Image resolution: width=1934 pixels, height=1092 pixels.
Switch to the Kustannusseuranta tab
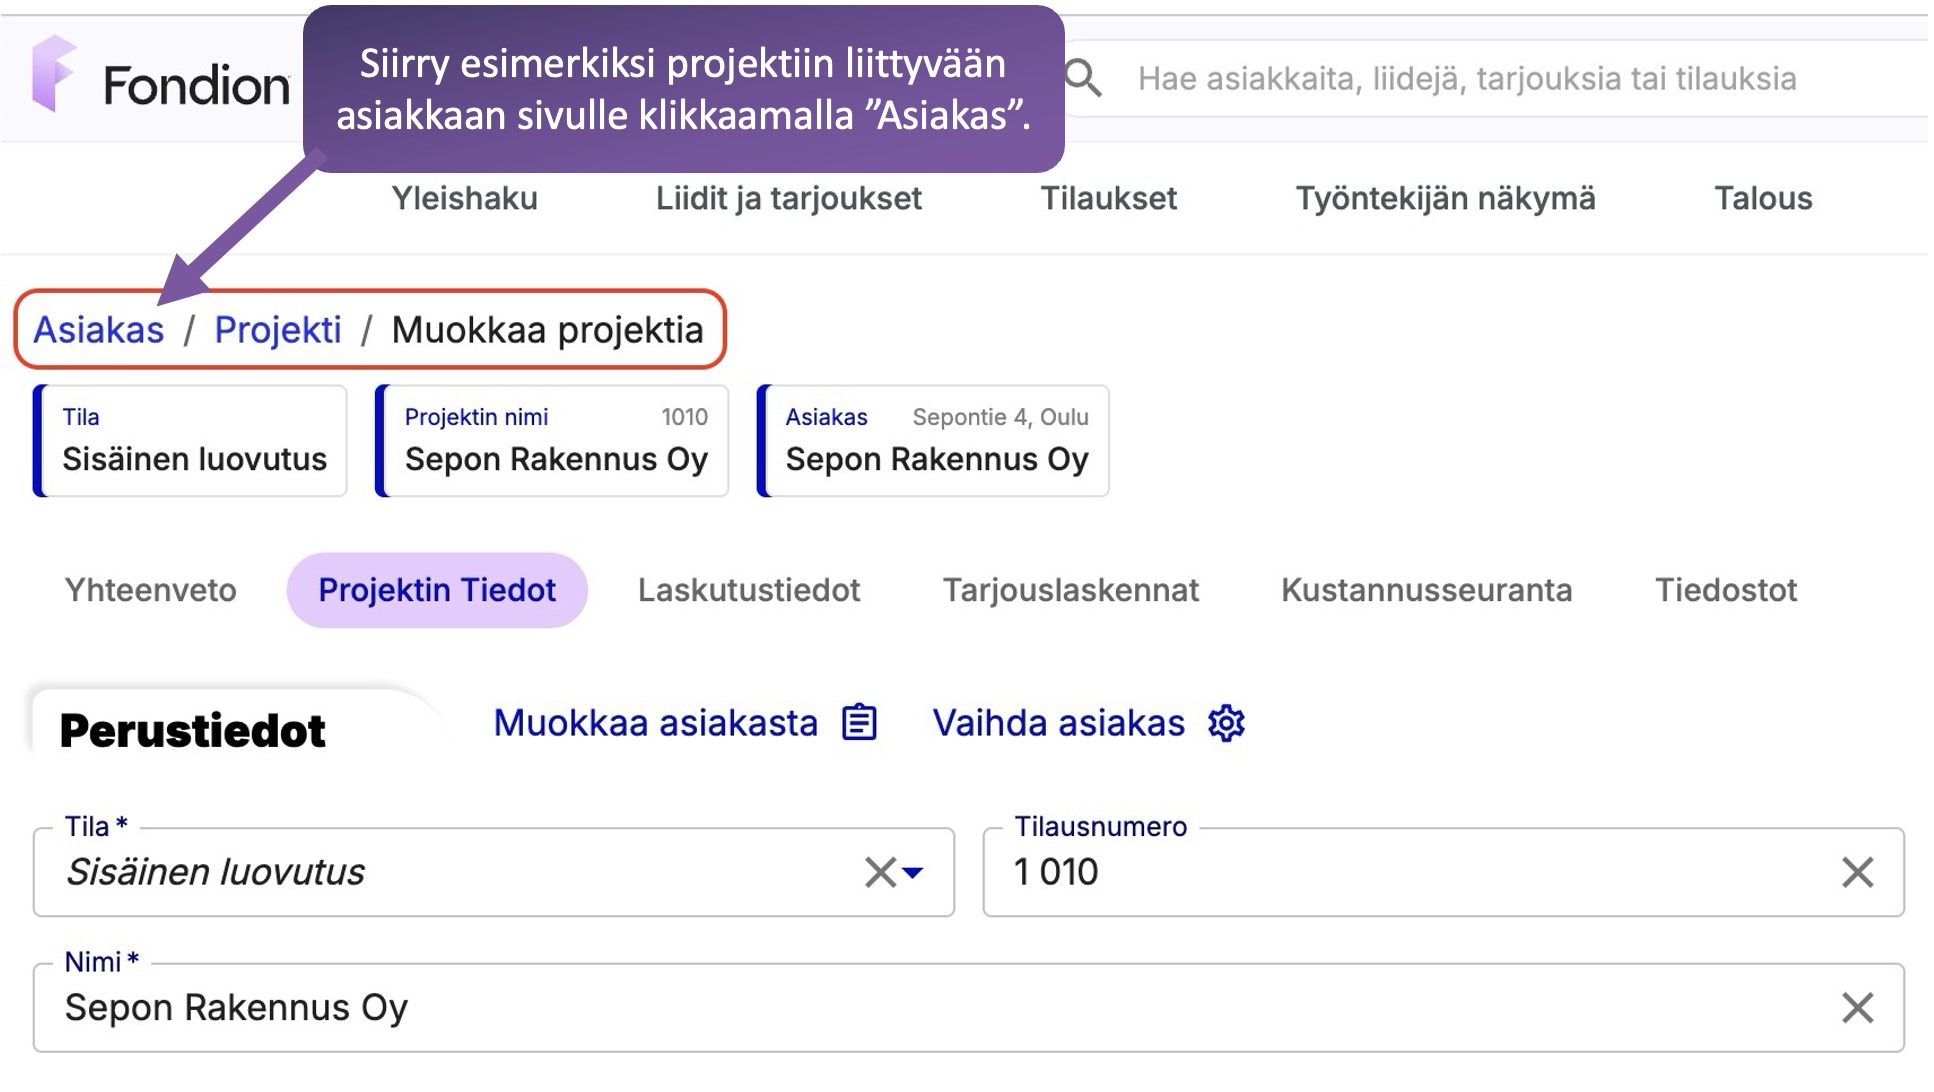pyautogui.click(x=1426, y=590)
